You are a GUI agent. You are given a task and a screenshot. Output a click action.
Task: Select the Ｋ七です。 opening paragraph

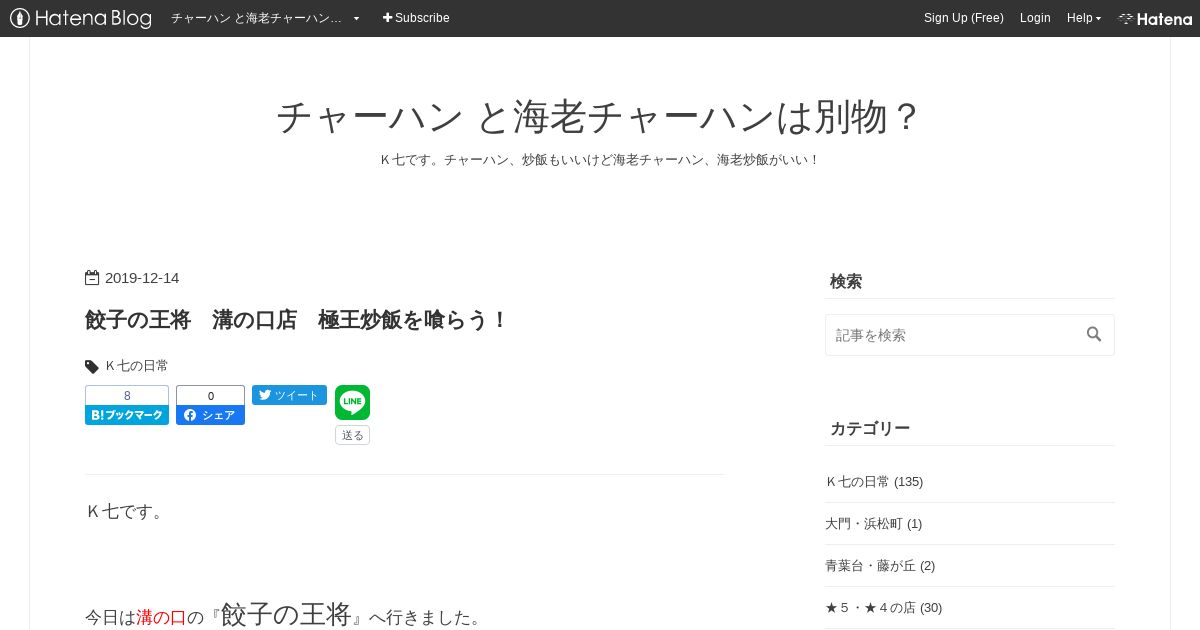click(x=126, y=511)
